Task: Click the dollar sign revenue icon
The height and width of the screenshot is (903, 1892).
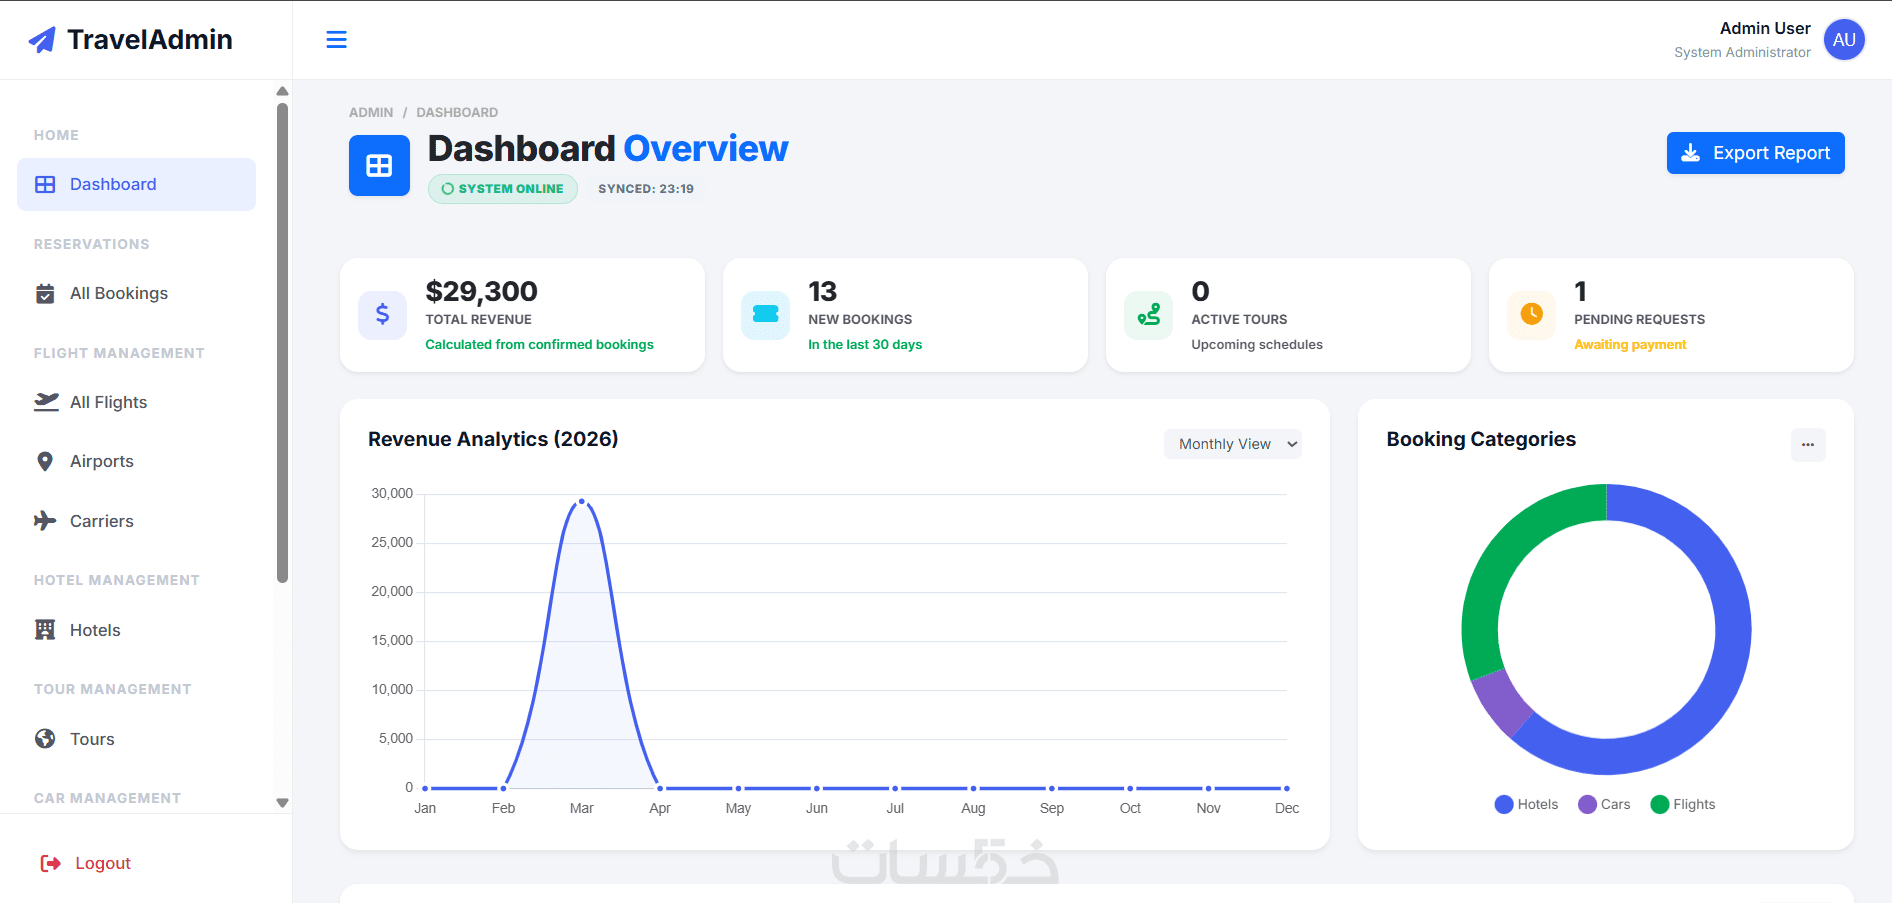Action: point(382,315)
